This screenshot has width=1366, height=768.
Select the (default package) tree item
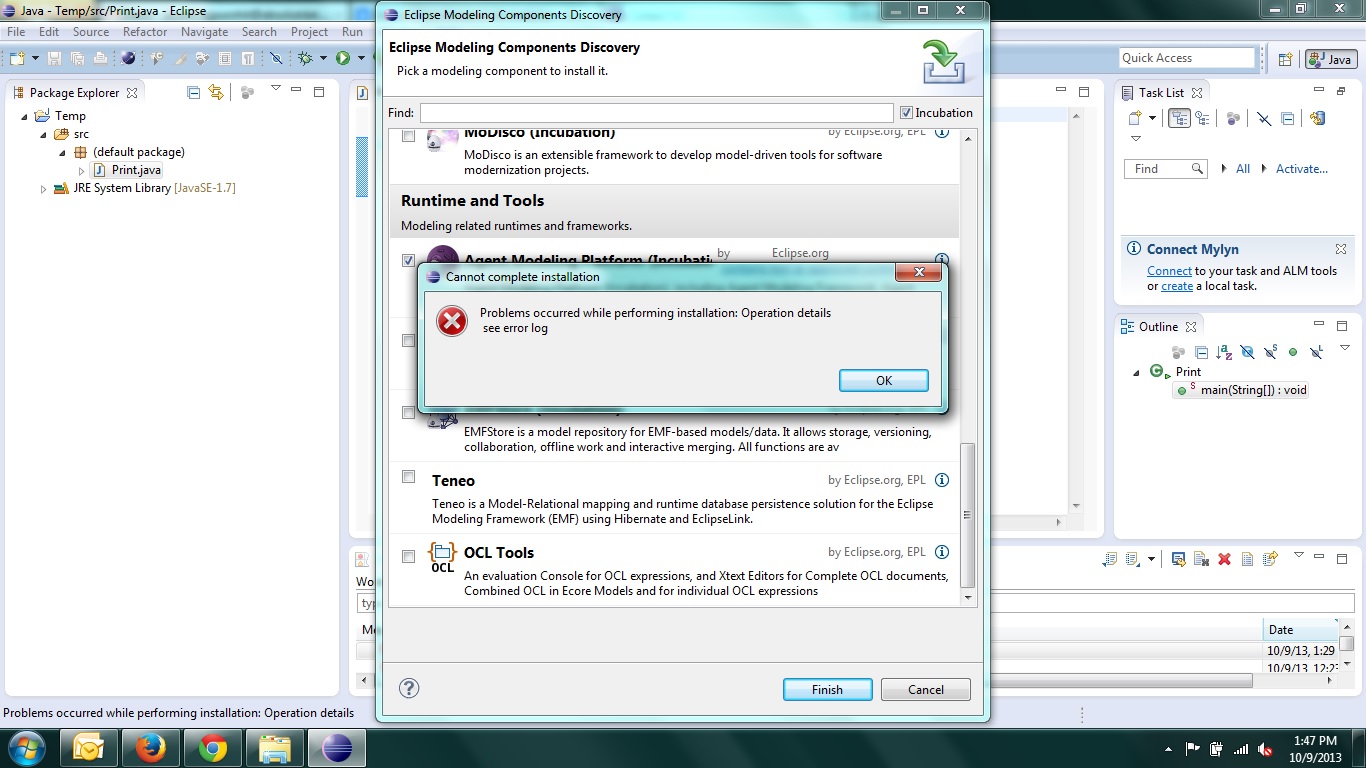(x=139, y=152)
